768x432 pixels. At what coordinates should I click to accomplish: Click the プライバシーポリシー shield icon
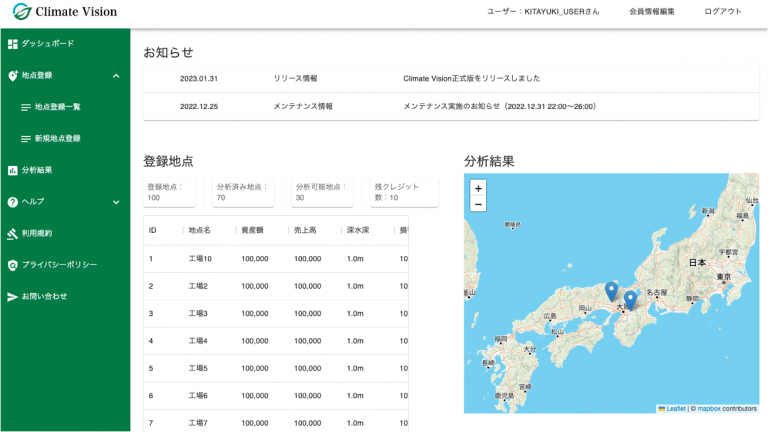click(x=13, y=265)
